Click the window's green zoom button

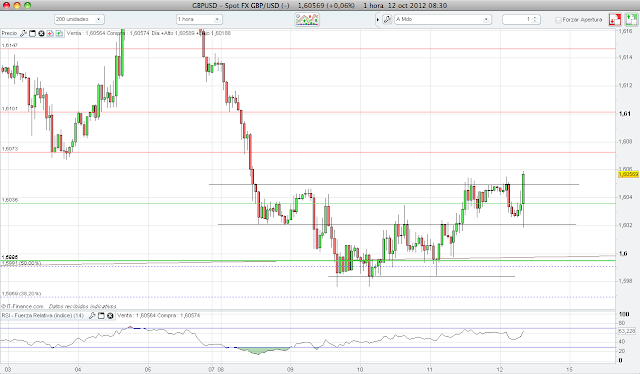pos(27,5)
